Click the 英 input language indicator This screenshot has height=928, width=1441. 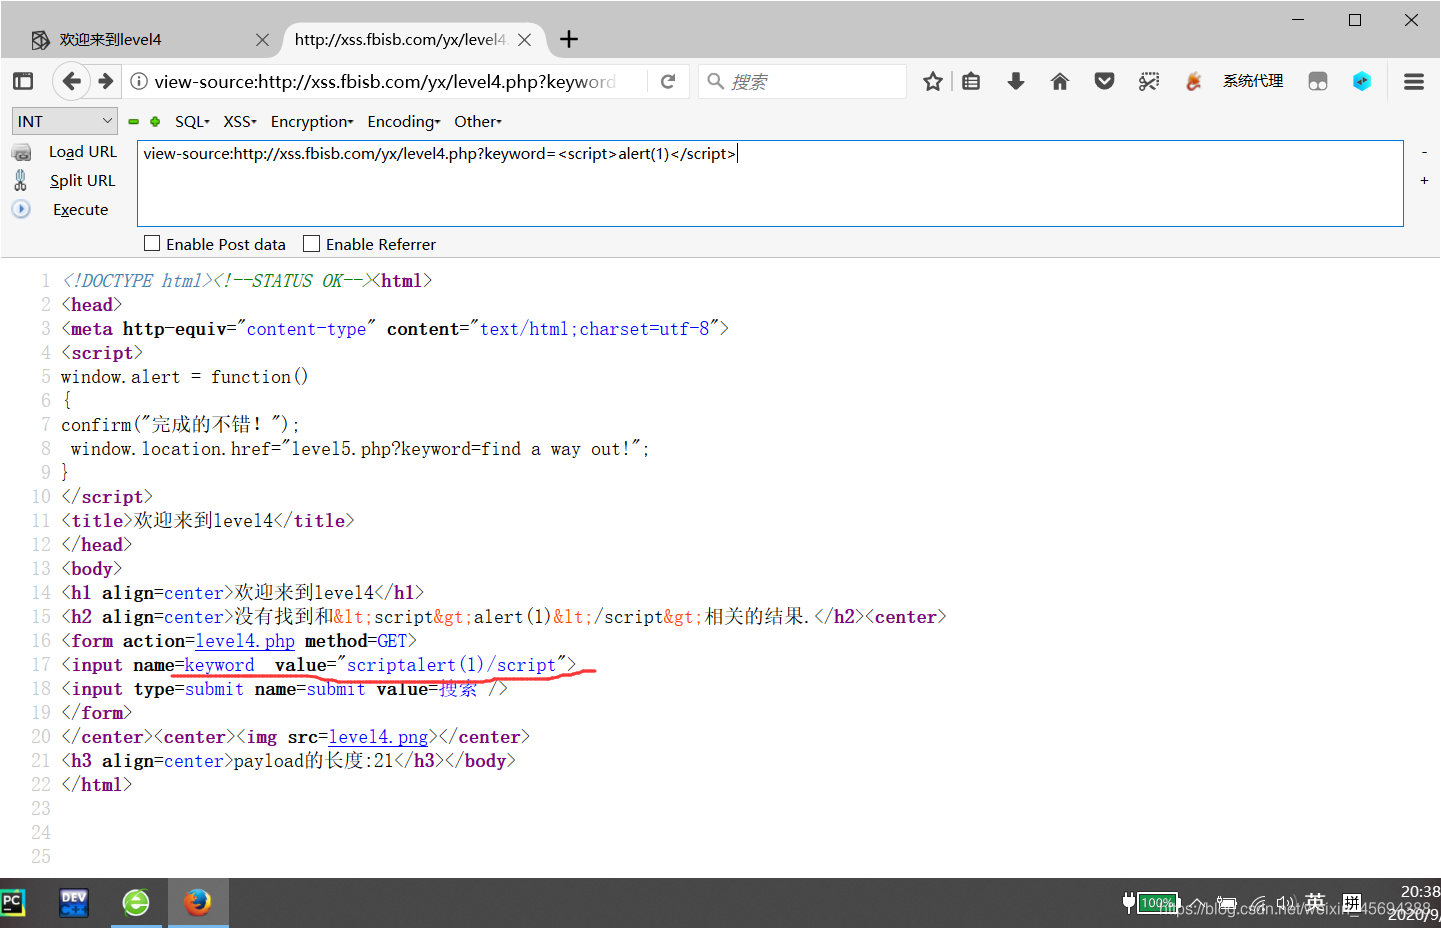[x=1316, y=902]
